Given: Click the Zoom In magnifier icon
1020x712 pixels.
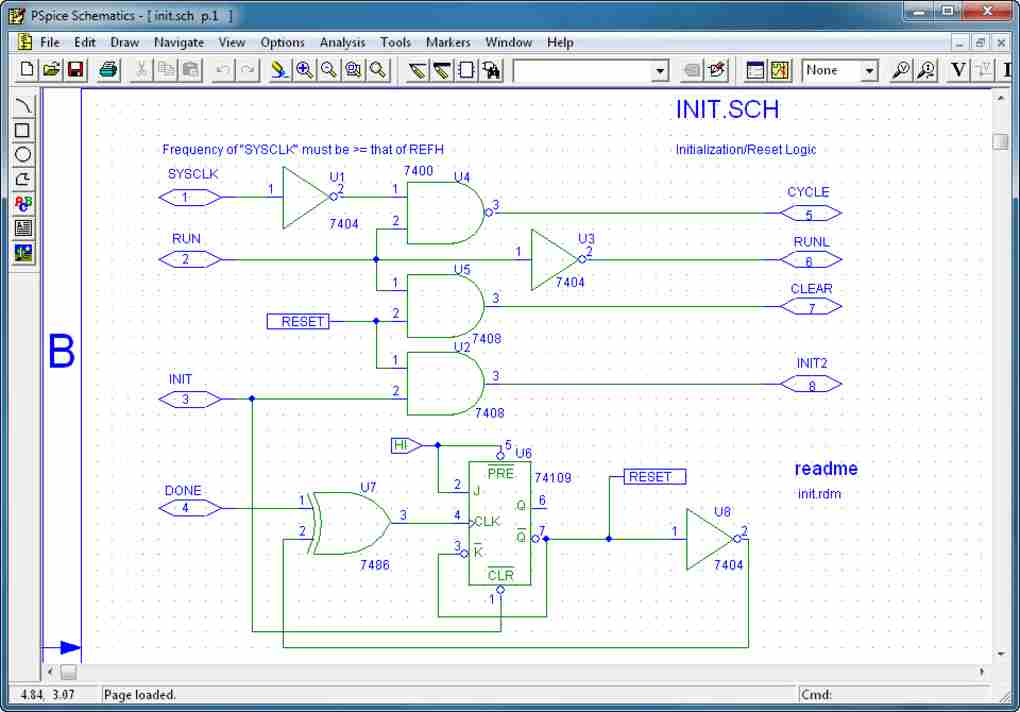Looking at the screenshot, I should [x=304, y=70].
